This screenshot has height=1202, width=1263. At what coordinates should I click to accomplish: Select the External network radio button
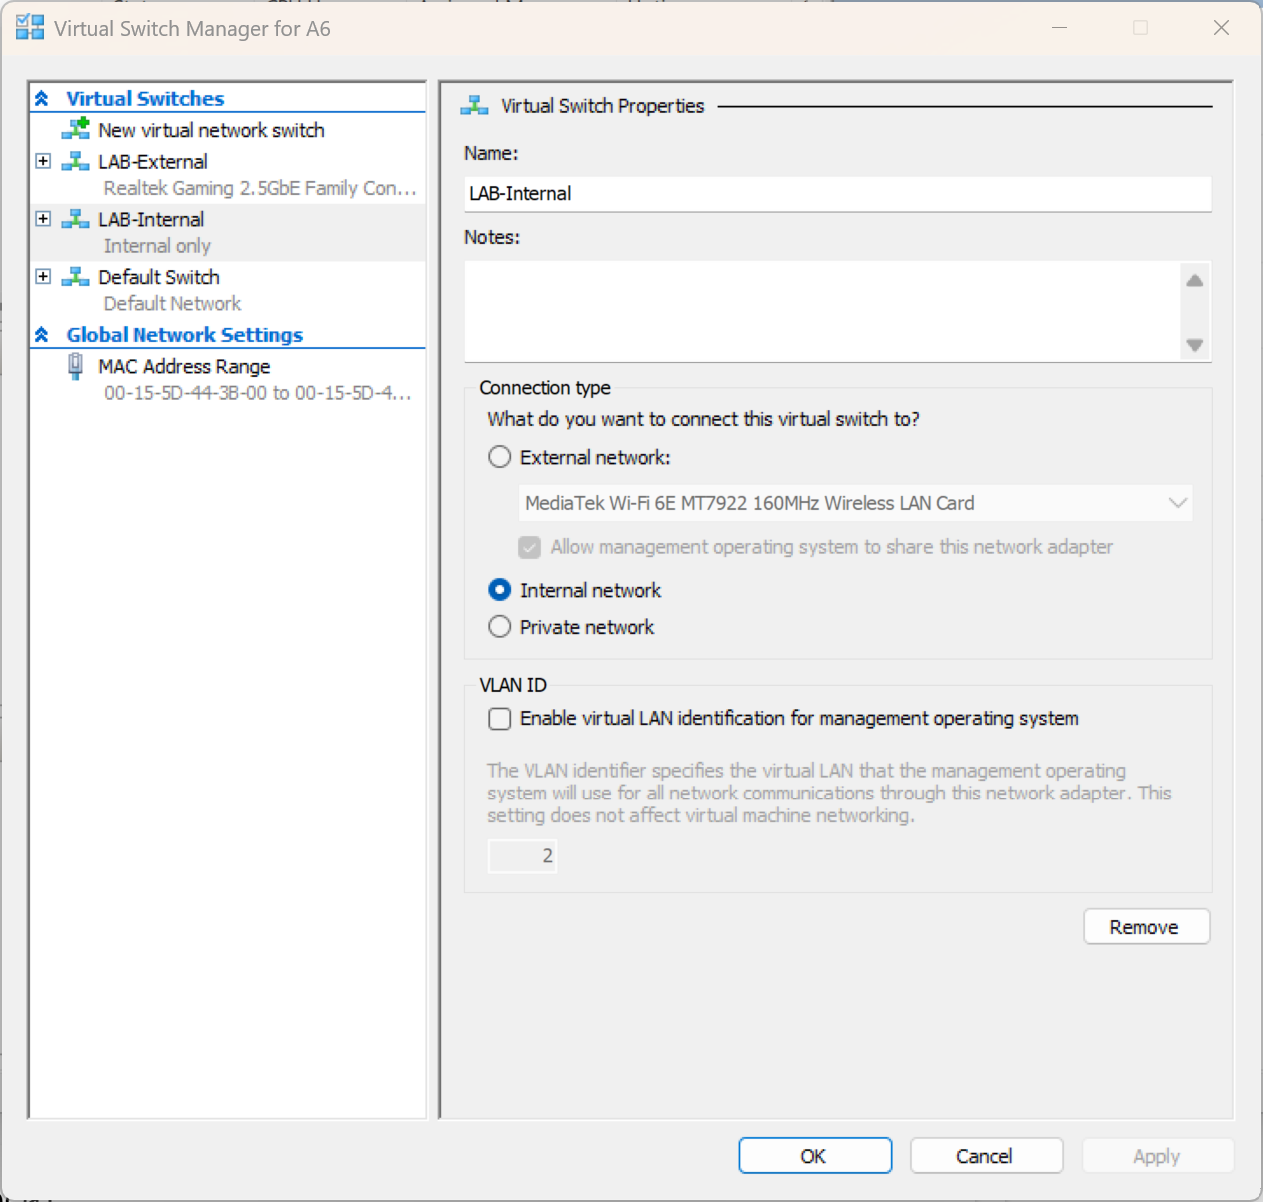pyautogui.click(x=499, y=457)
